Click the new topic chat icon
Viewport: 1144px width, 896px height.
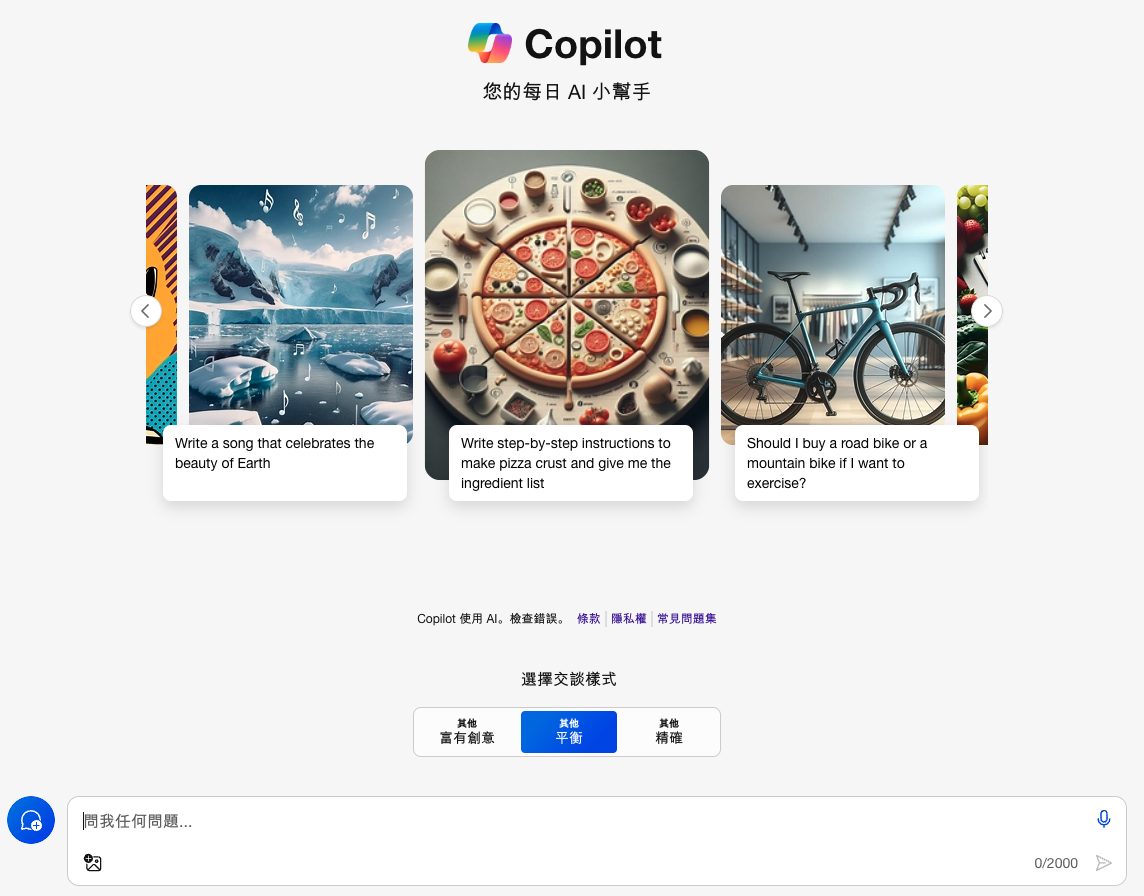coord(31,820)
